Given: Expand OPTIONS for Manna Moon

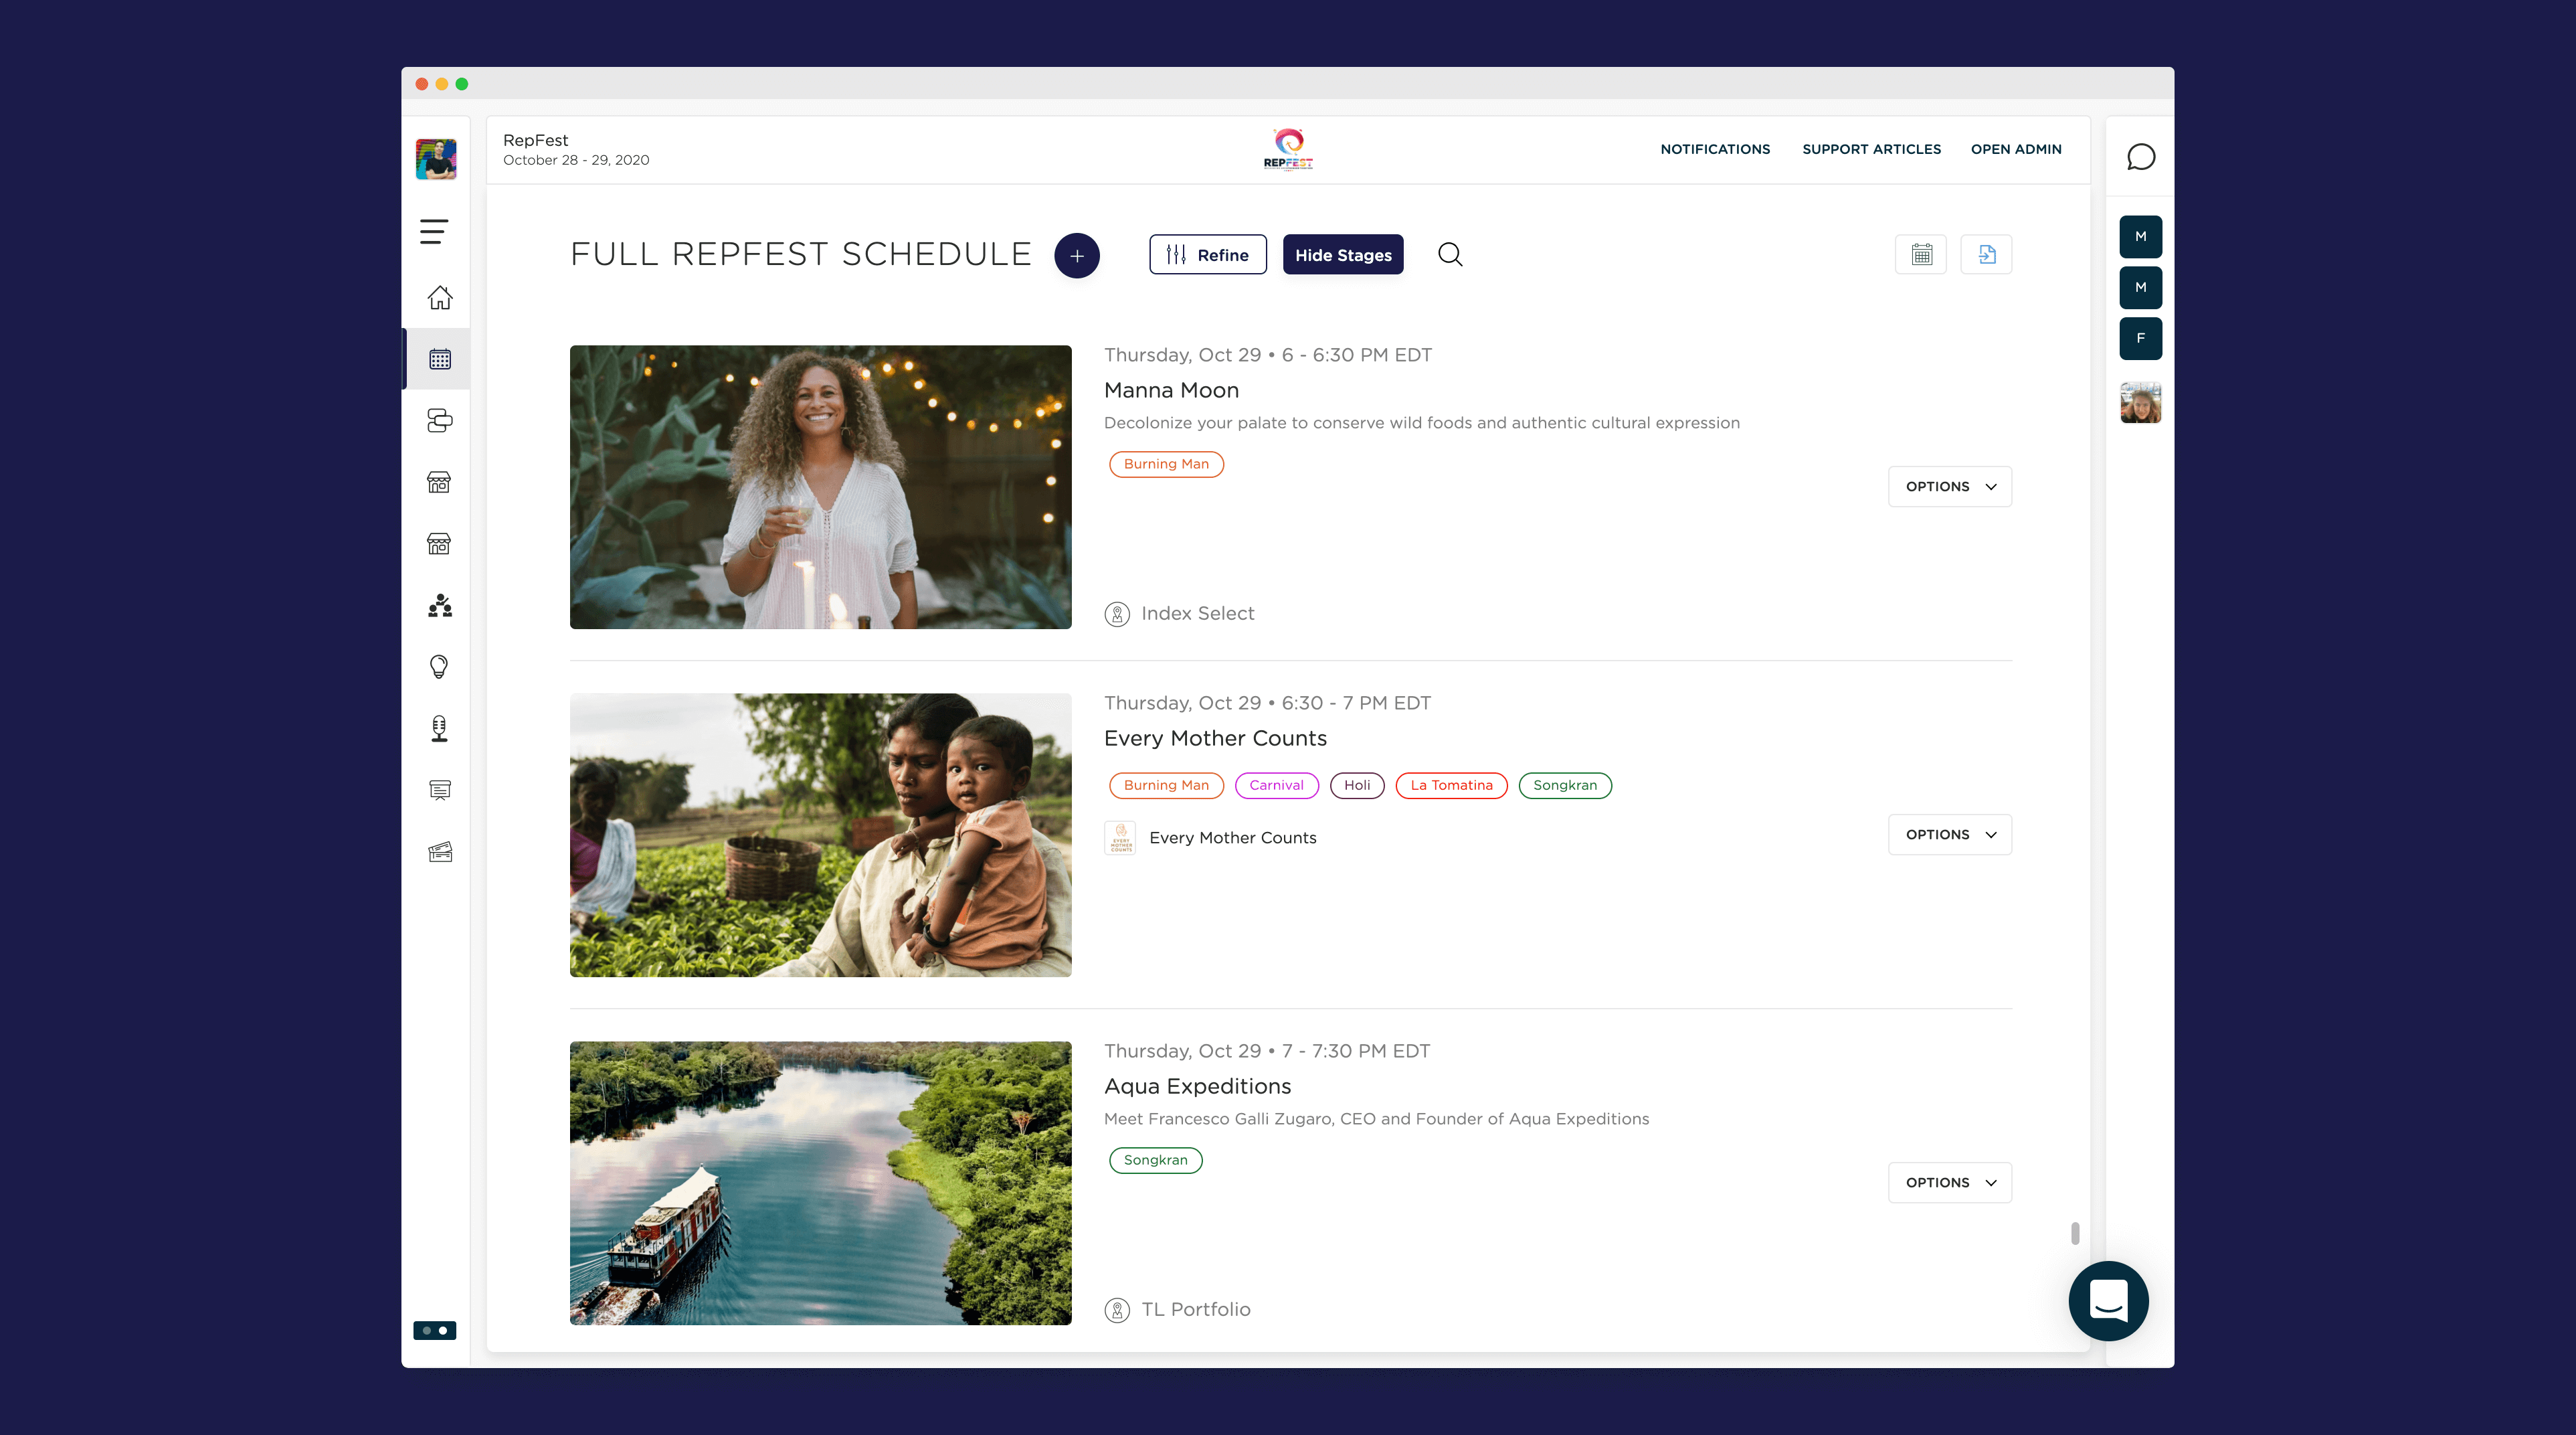Looking at the screenshot, I should pos(1949,487).
